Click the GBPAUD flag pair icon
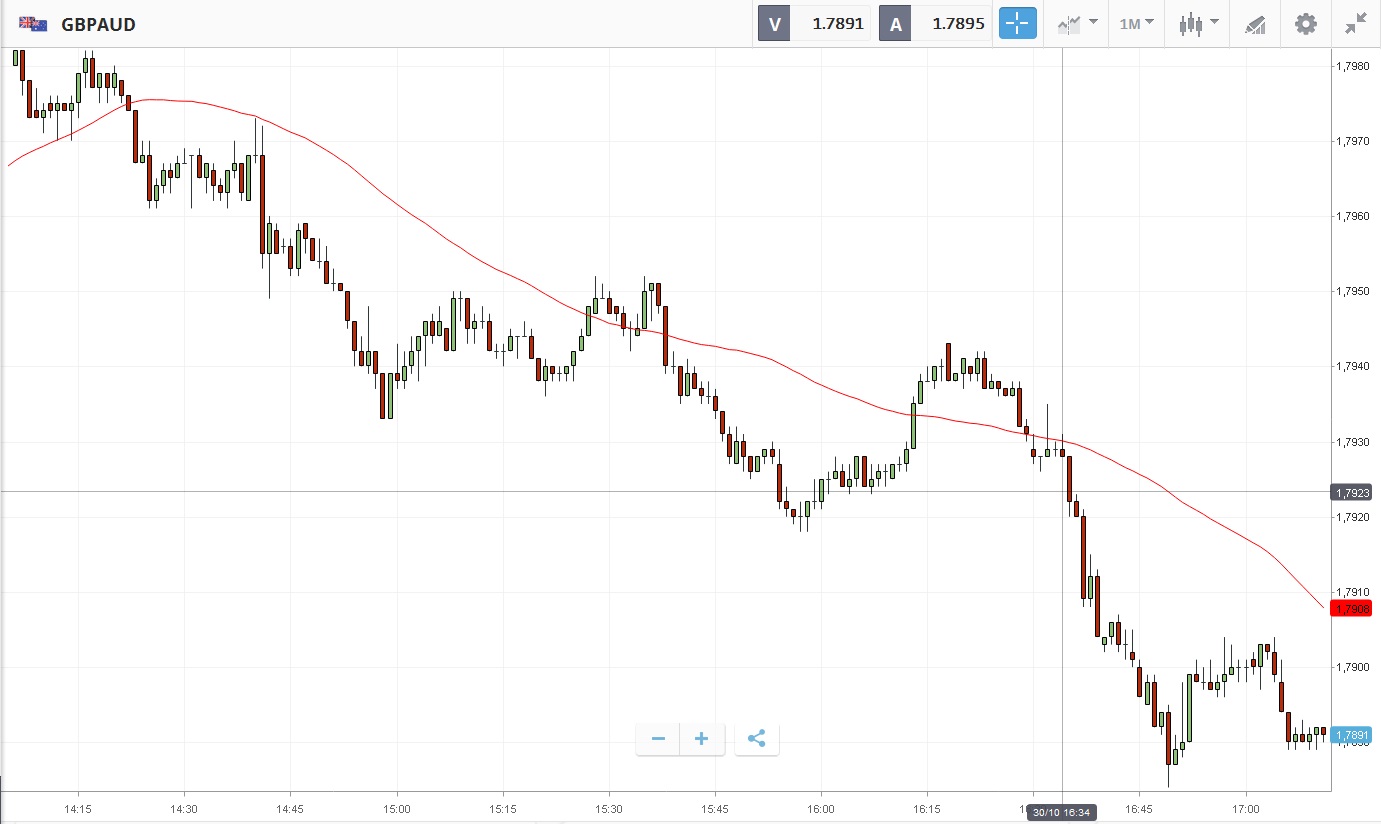This screenshot has height=824, width=1381. coord(33,24)
